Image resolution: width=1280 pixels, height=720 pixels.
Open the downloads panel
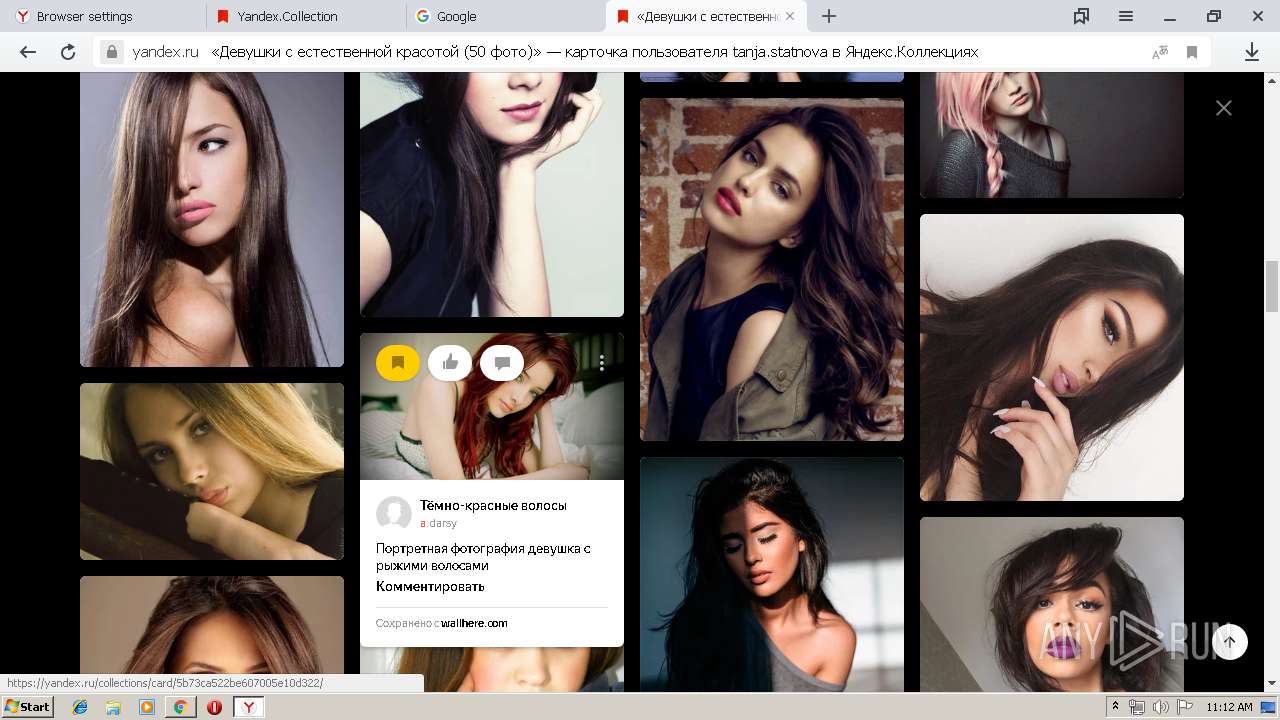pyautogui.click(x=1252, y=52)
